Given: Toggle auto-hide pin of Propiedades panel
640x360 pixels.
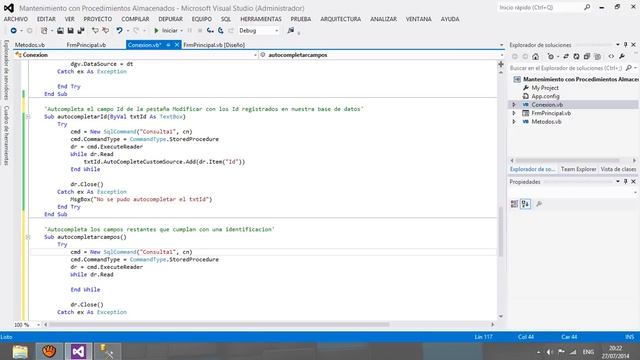Looking at the screenshot, I should pyautogui.click(x=625, y=182).
